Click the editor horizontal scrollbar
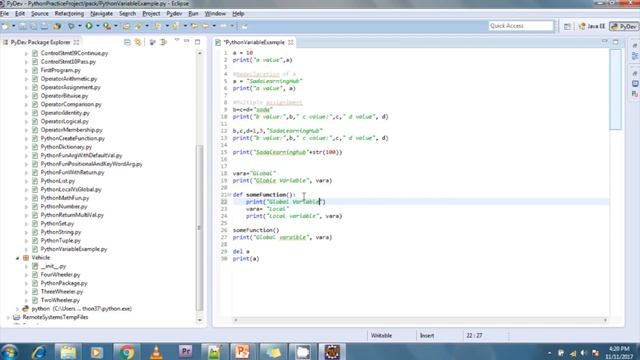Image resolution: width=640 pixels, height=360 pixels. [420, 320]
